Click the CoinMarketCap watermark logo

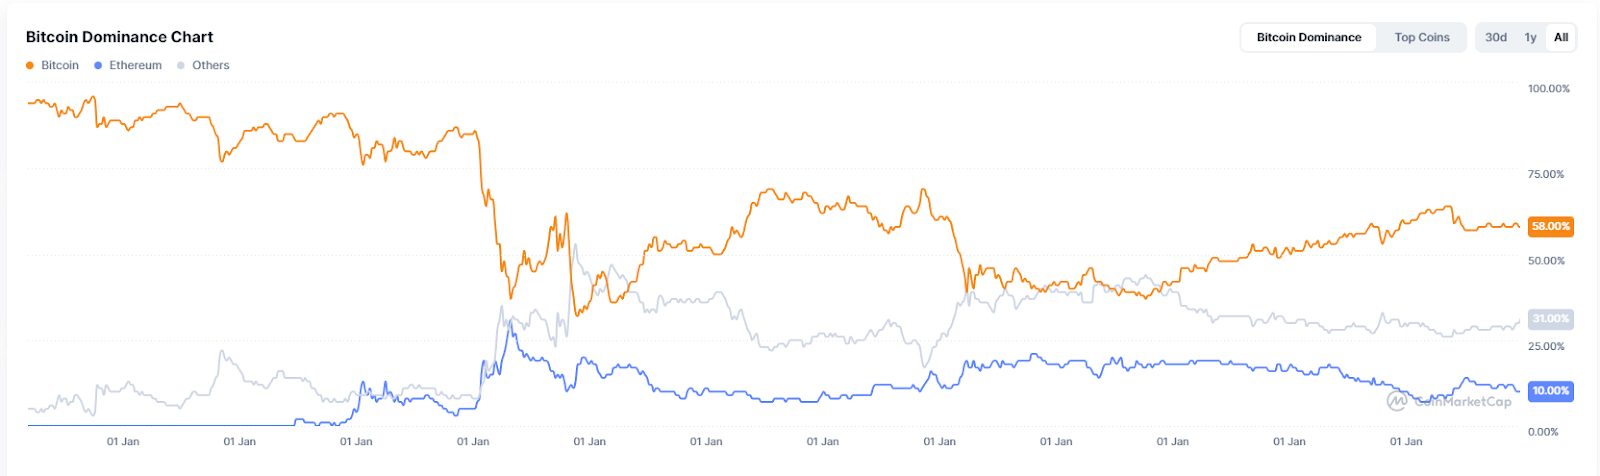coord(1397,402)
